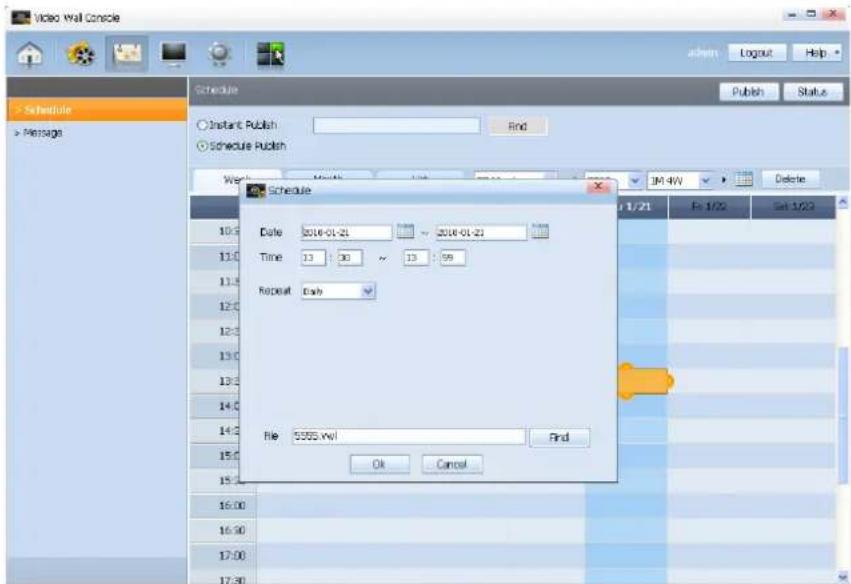
Task: Confirm the dialog with Ok
Action: 379,464
